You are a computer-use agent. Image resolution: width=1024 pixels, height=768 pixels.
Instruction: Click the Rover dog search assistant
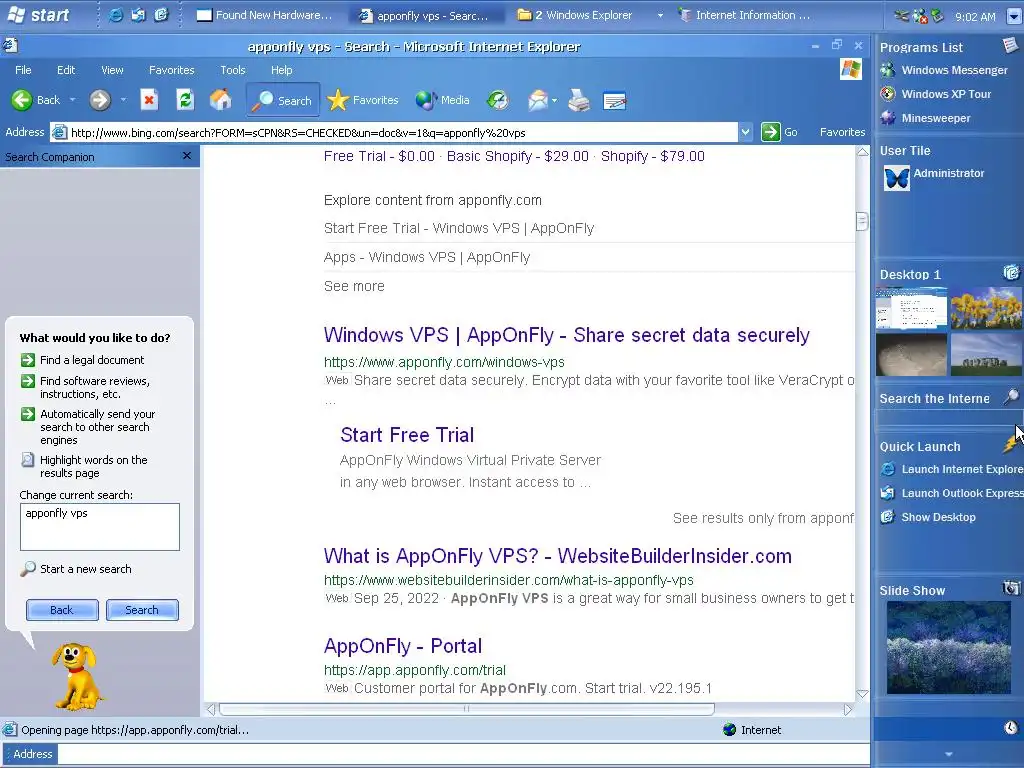pyautogui.click(x=77, y=677)
